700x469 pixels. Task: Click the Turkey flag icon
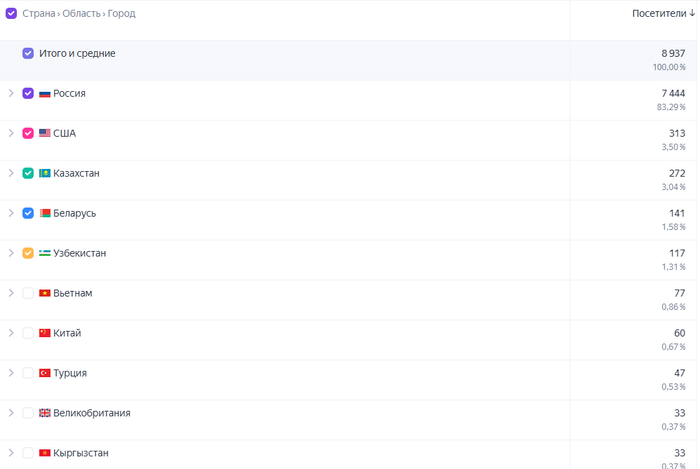[x=45, y=373]
